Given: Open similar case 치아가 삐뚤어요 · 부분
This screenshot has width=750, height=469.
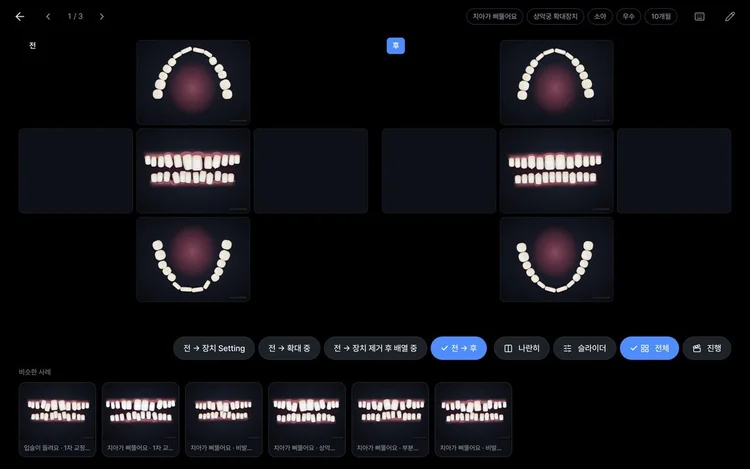Looking at the screenshot, I should point(390,419).
